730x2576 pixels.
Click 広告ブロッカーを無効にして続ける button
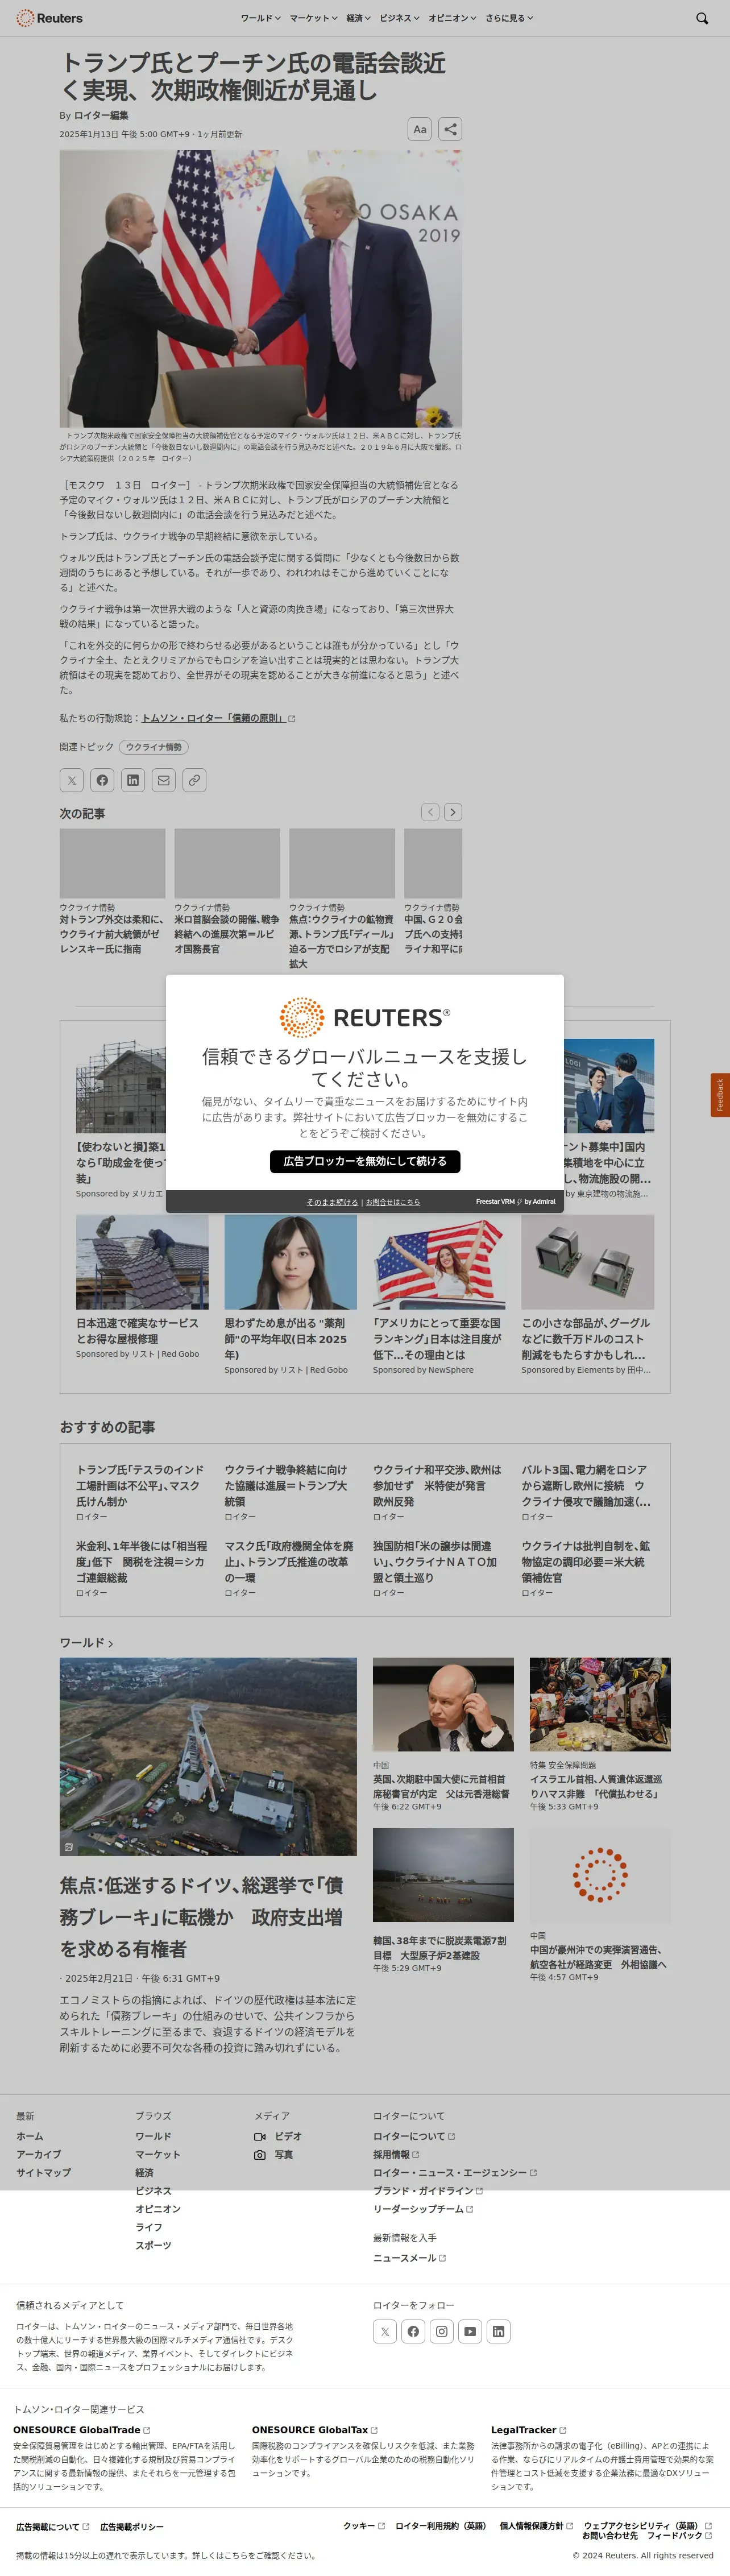pos(365,1161)
